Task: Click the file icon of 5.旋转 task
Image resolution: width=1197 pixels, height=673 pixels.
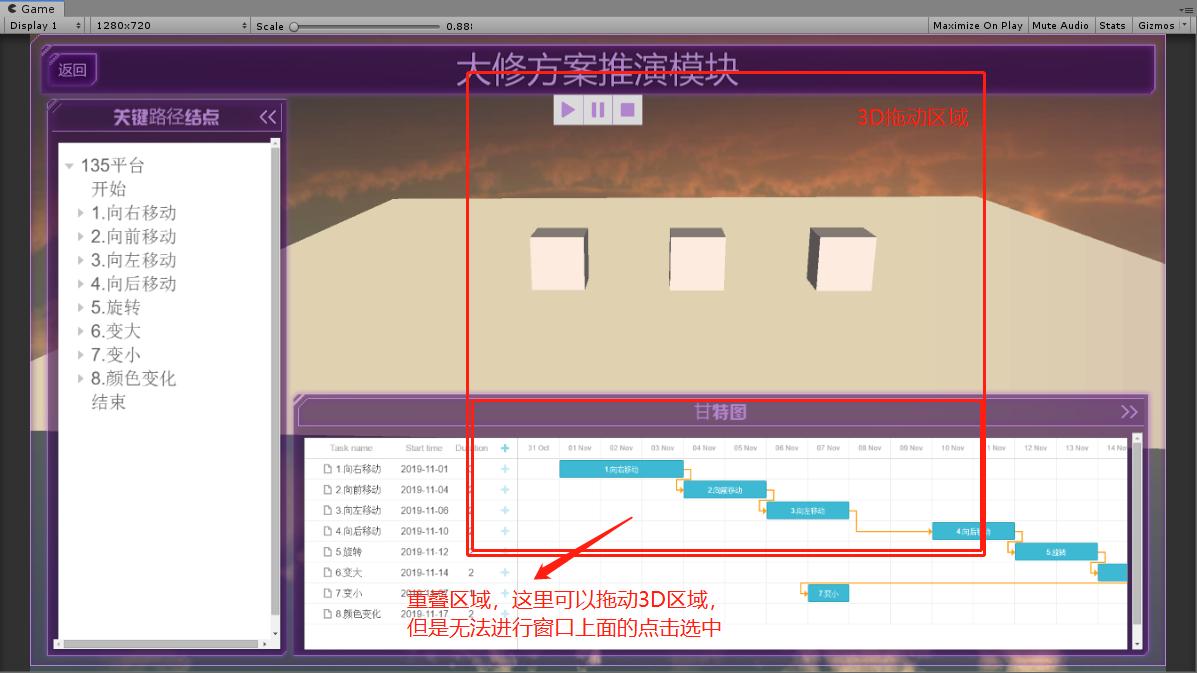Action: 327,551
